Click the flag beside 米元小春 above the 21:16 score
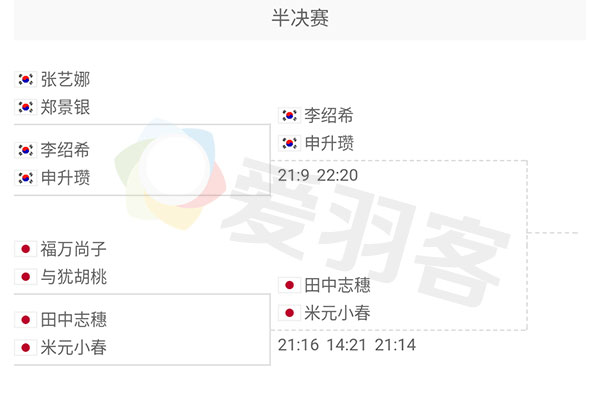This screenshot has width=600, height=416. 289,313
